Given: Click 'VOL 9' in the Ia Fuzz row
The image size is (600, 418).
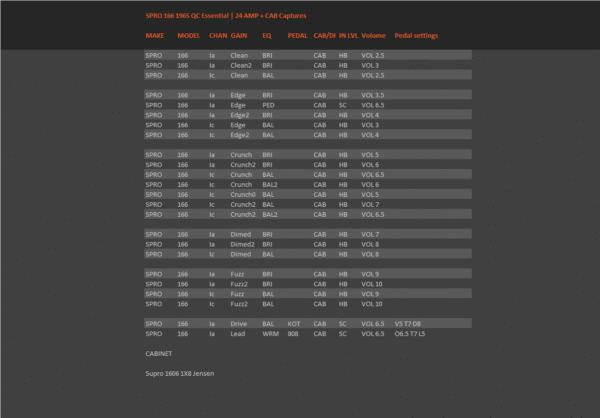Looking at the screenshot, I should point(370,274).
